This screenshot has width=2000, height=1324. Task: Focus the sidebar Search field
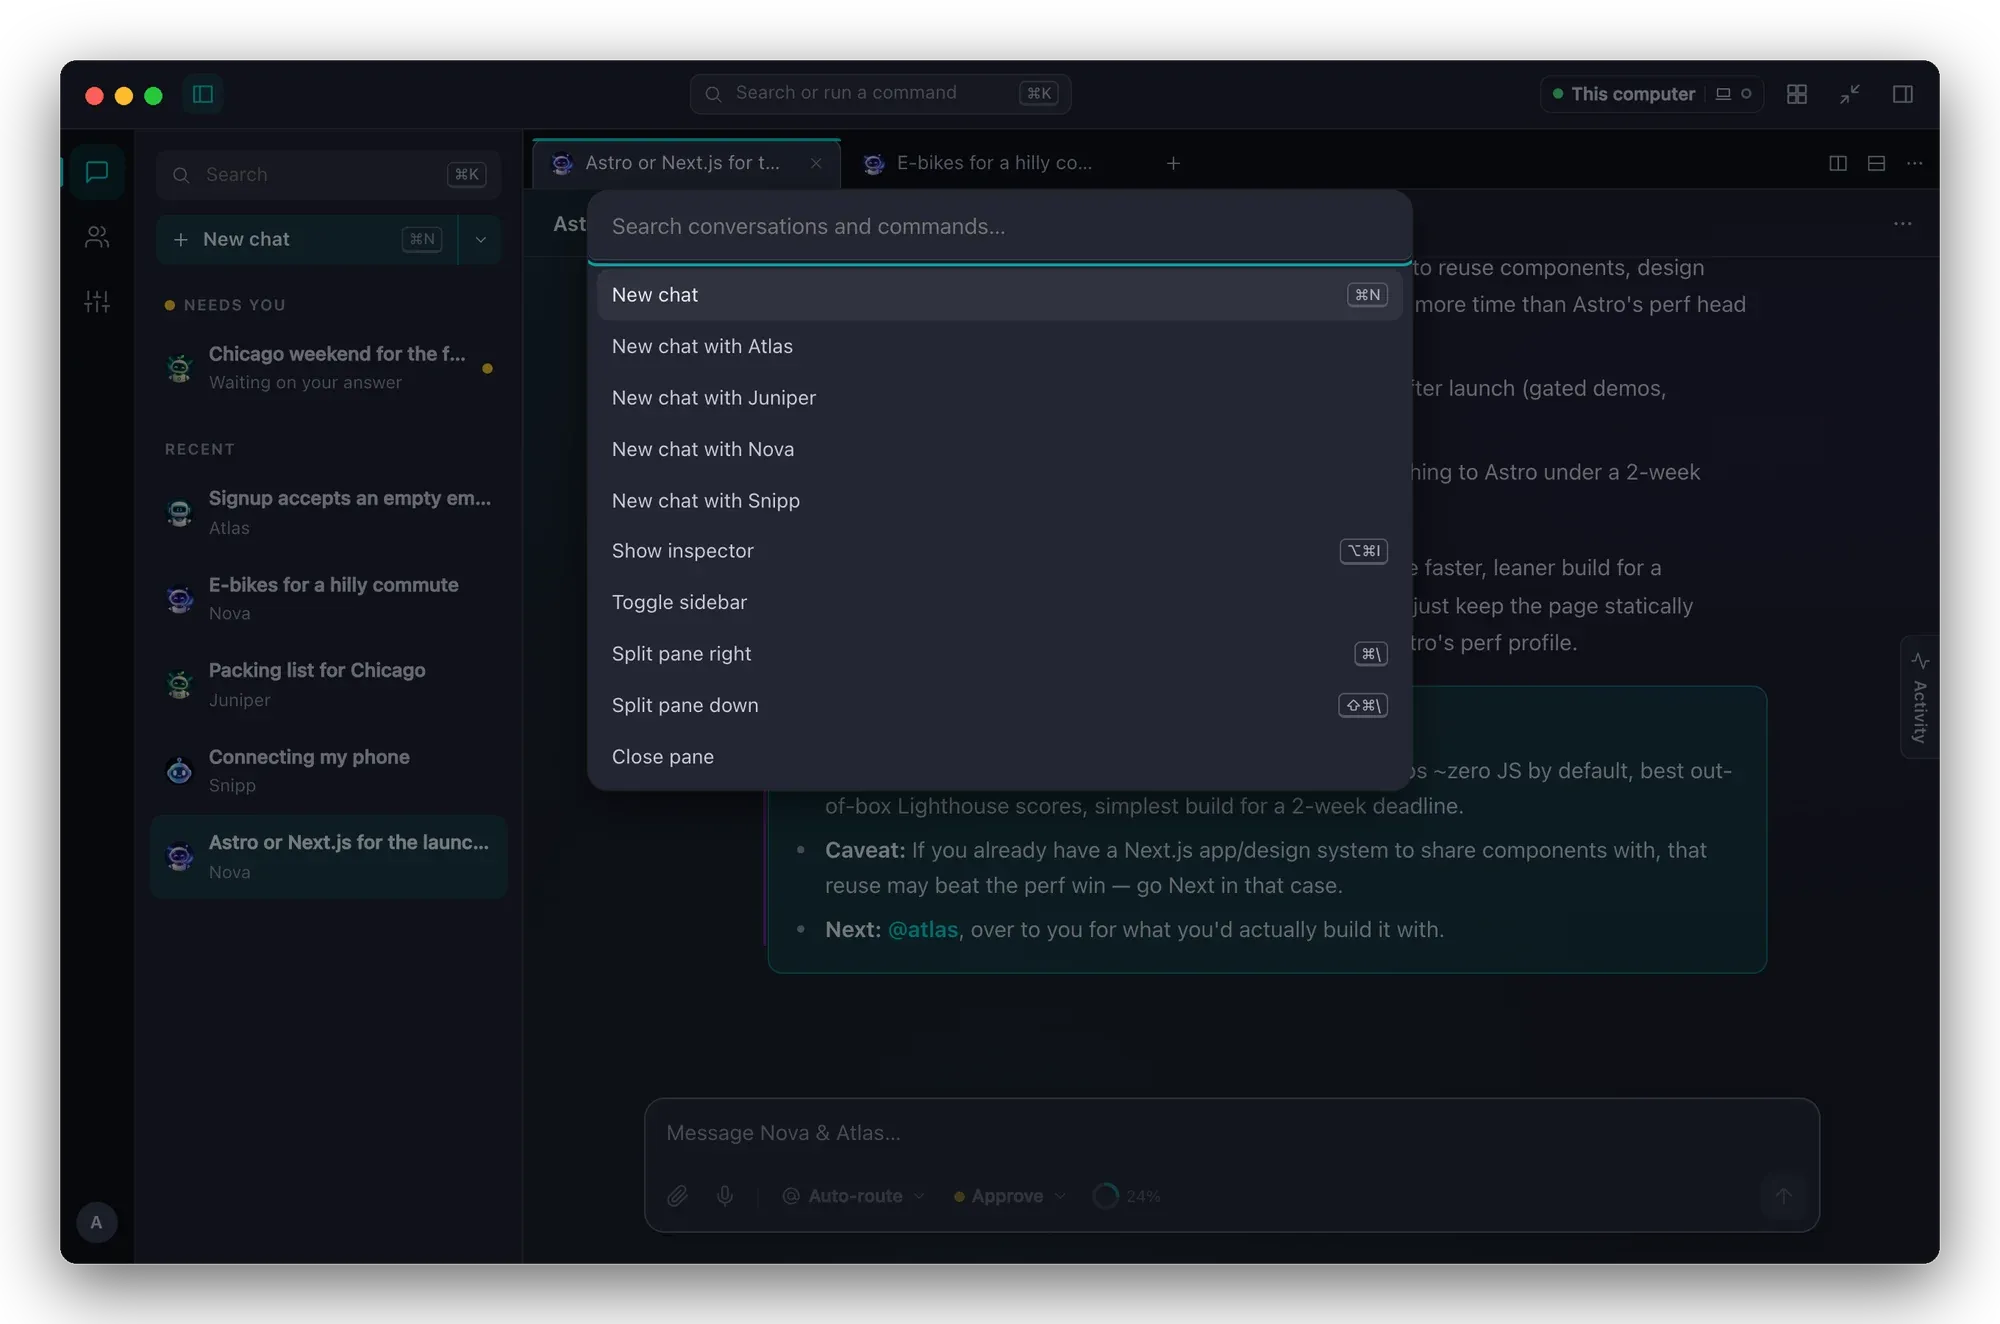[x=328, y=175]
